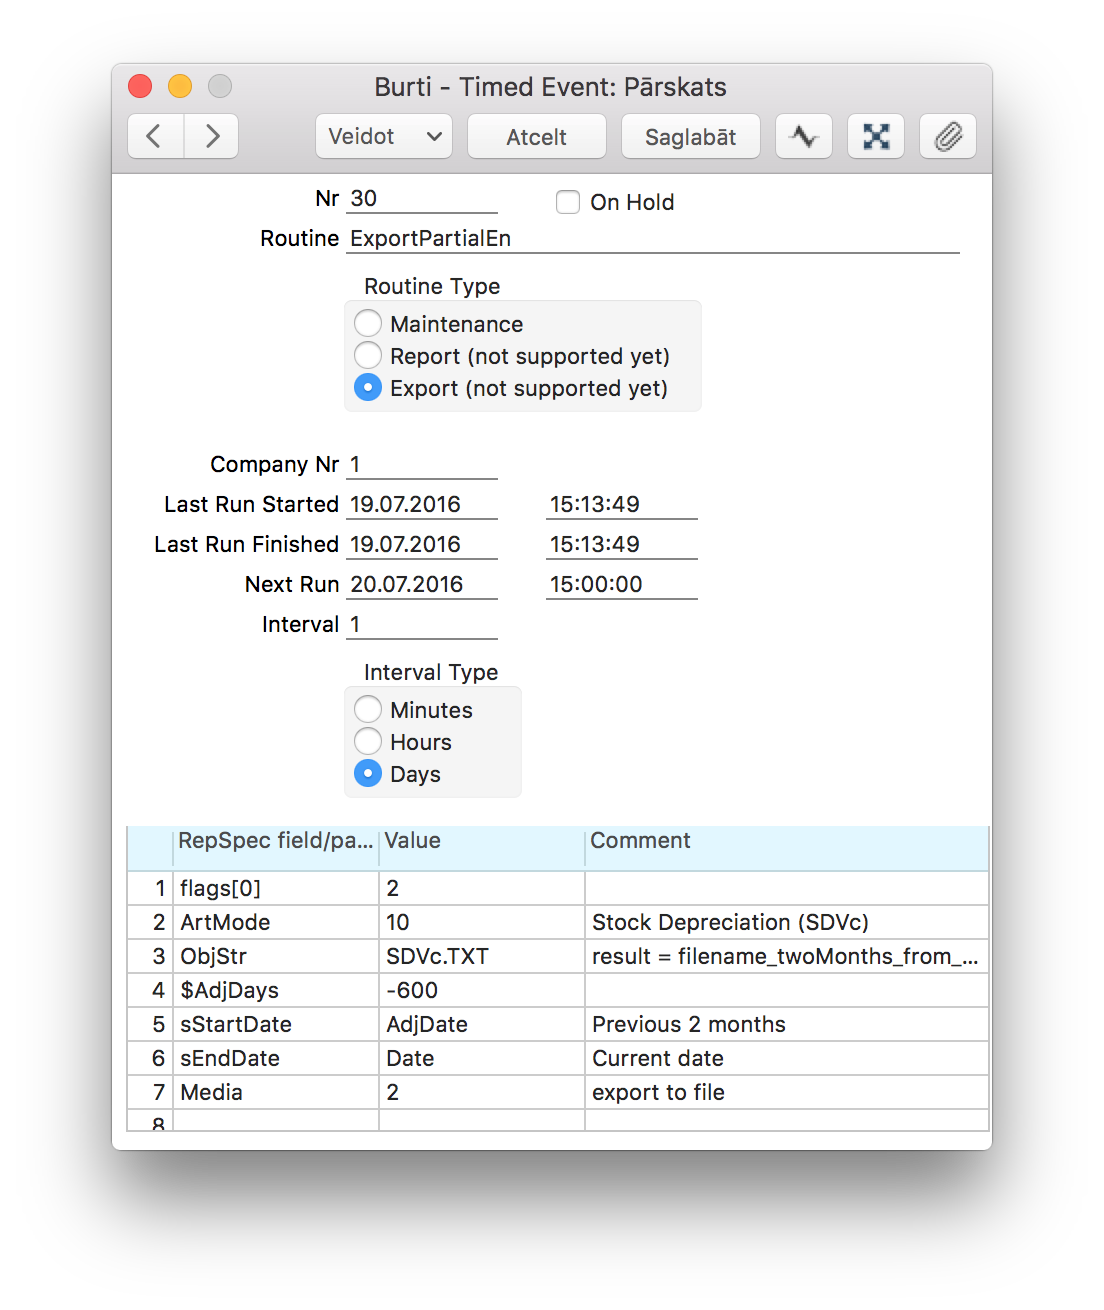Image resolution: width=1104 pixels, height=1310 pixels.
Task: Click the Interval input field
Action: coord(421,625)
